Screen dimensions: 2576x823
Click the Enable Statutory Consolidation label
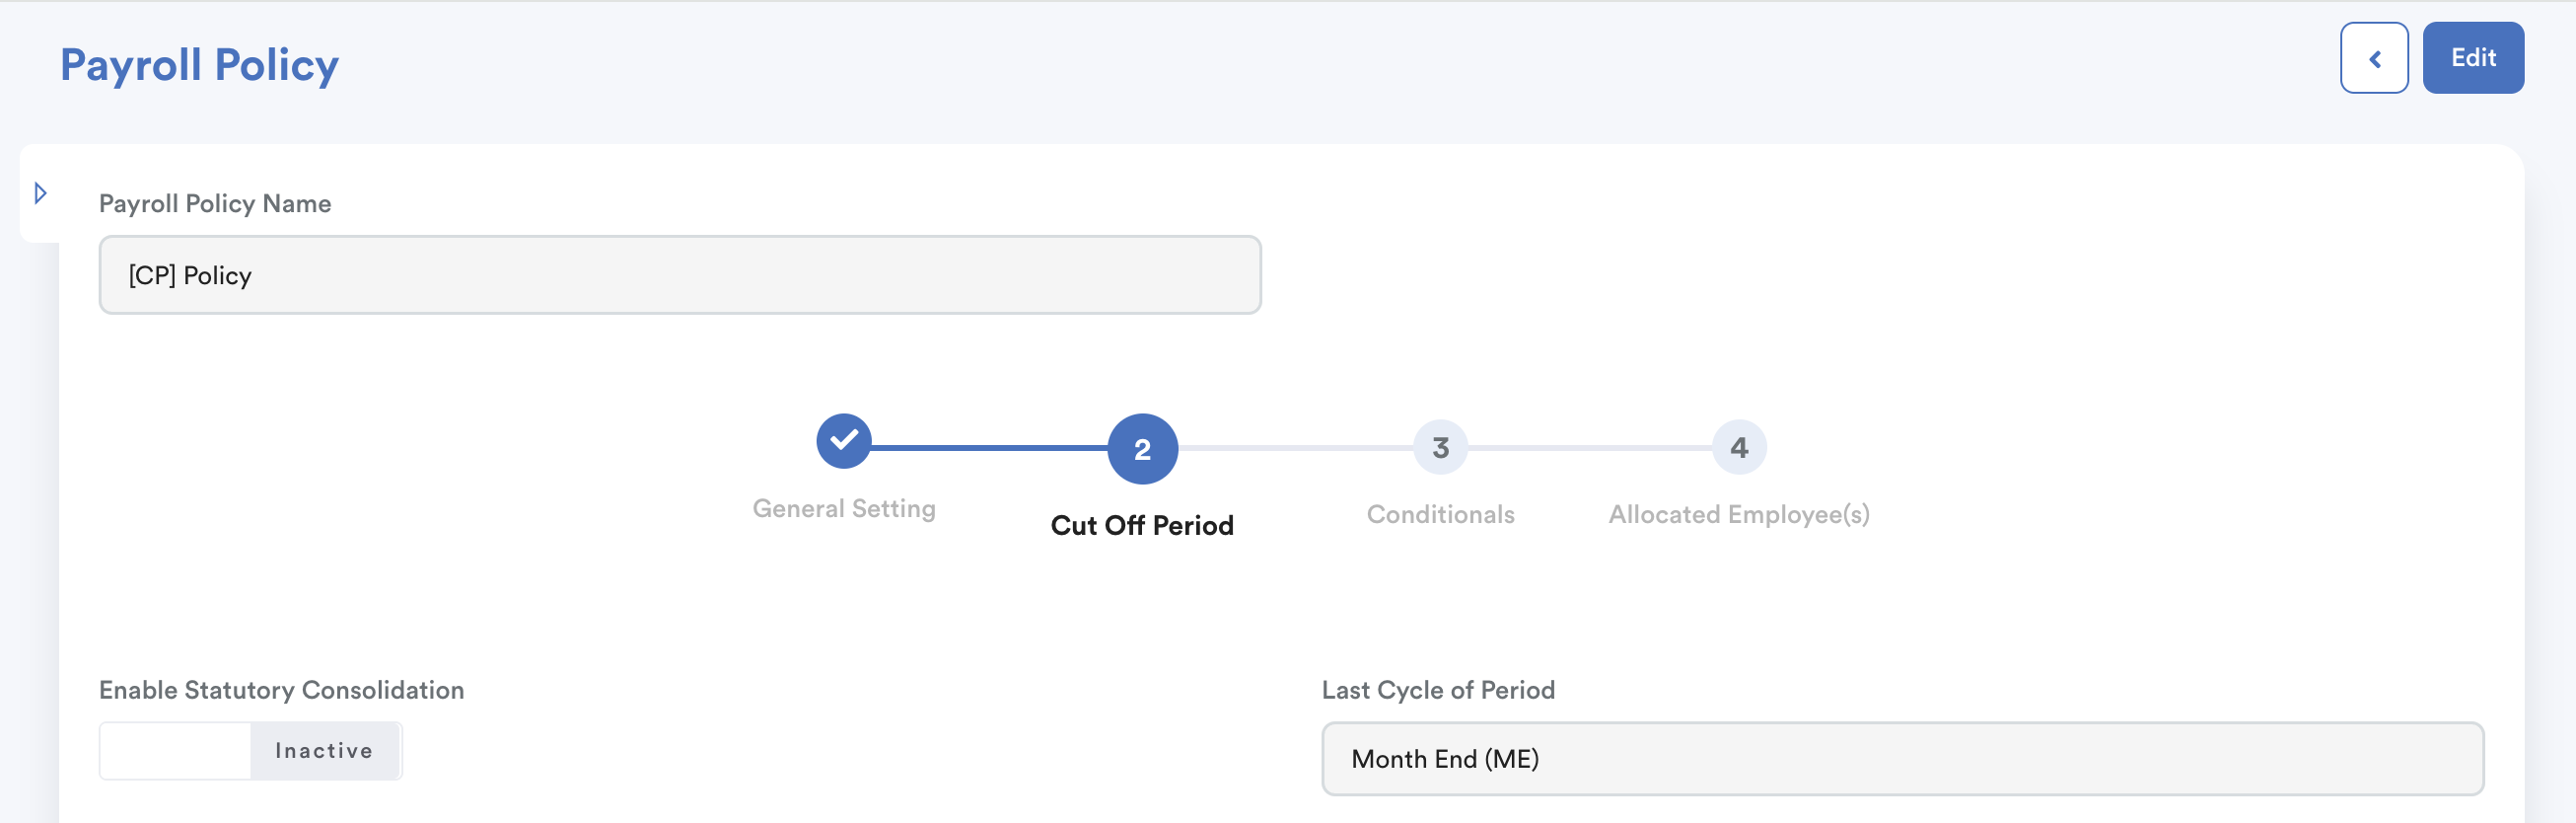pos(281,690)
